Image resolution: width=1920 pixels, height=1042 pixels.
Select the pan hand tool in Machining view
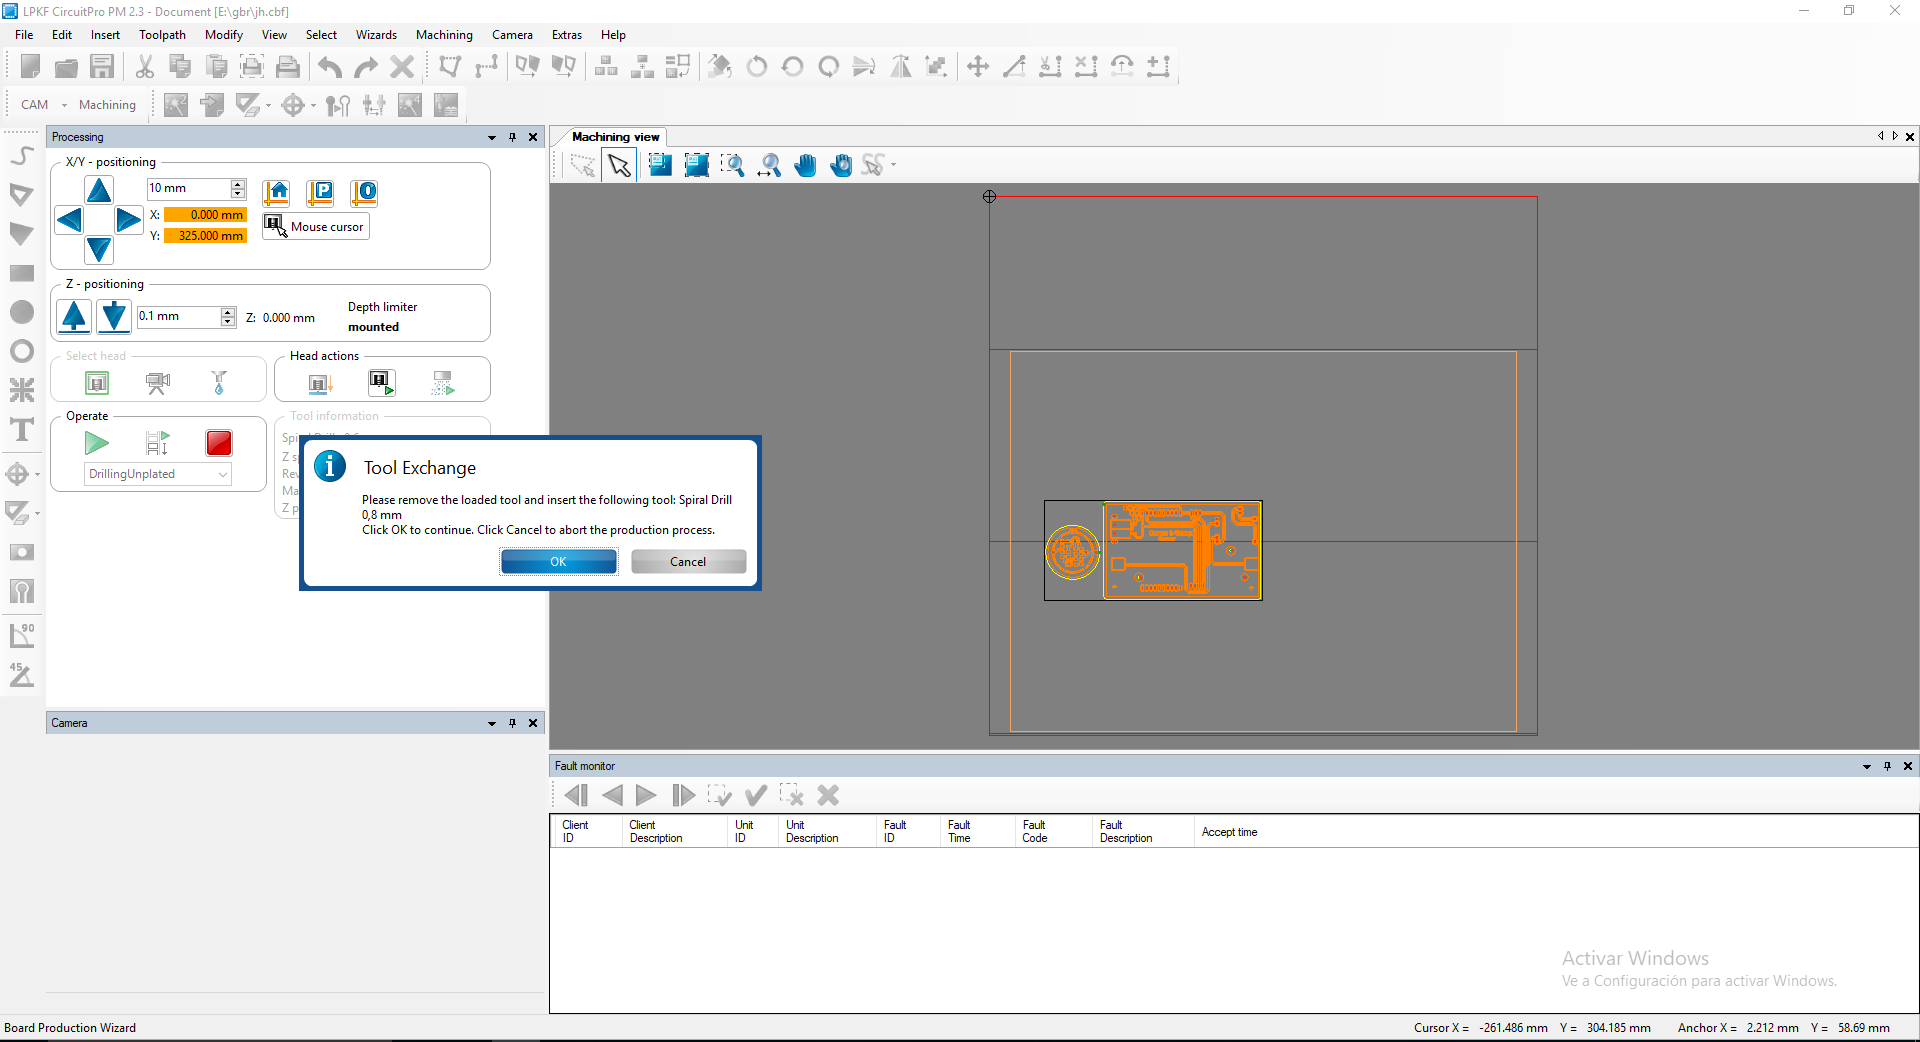(805, 166)
